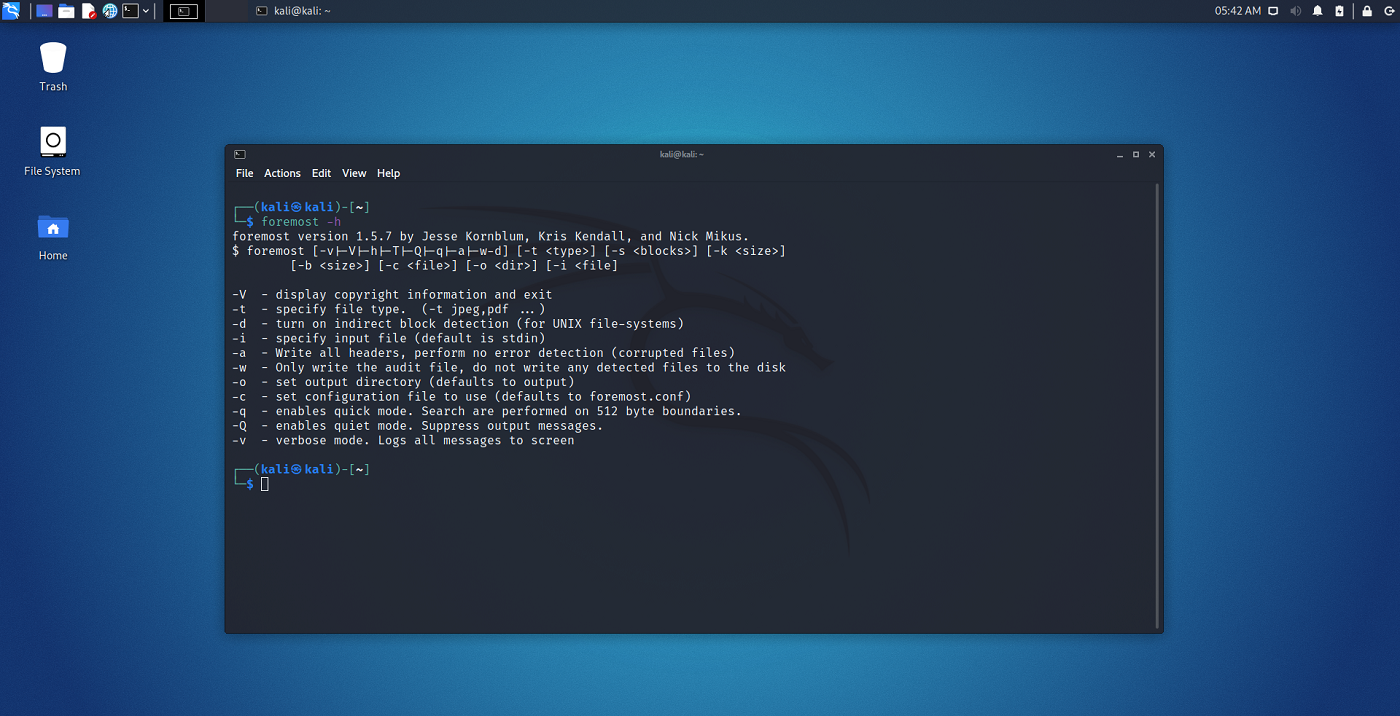Launch the file manager from the panel
Screen dimensions: 1400x716
click(x=66, y=11)
